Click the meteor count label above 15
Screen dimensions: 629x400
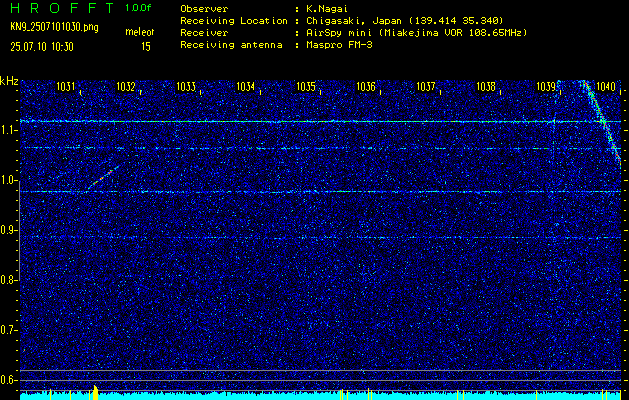pyautogui.click(x=140, y=32)
